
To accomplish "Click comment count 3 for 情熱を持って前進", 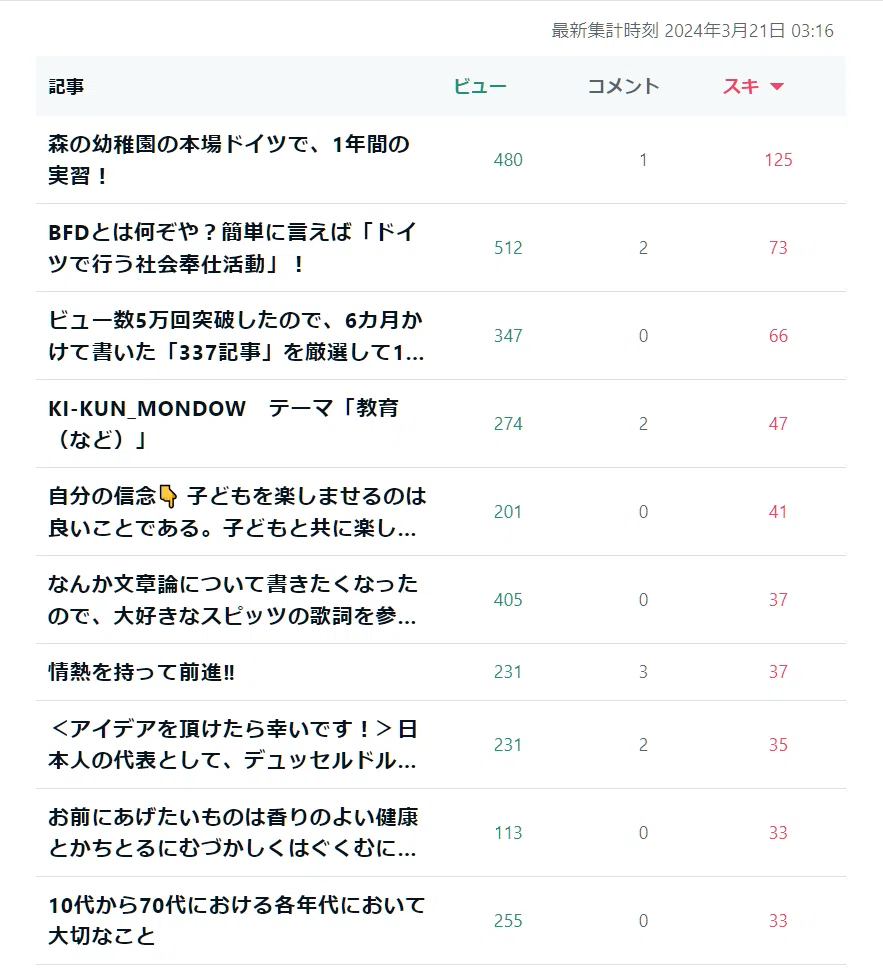I will point(643,672).
